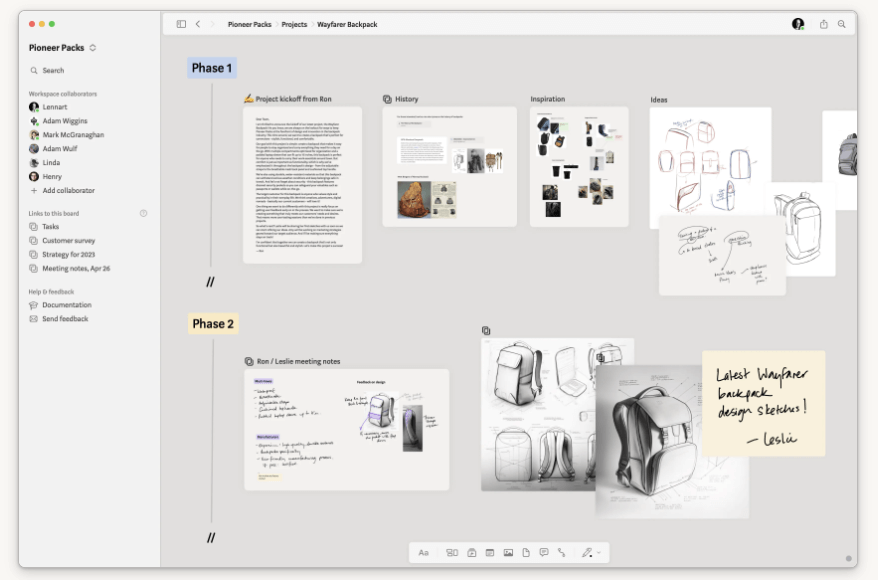Open Project kickoff from Ron card
The height and width of the screenshot is (580, 878).
point(302,185)
